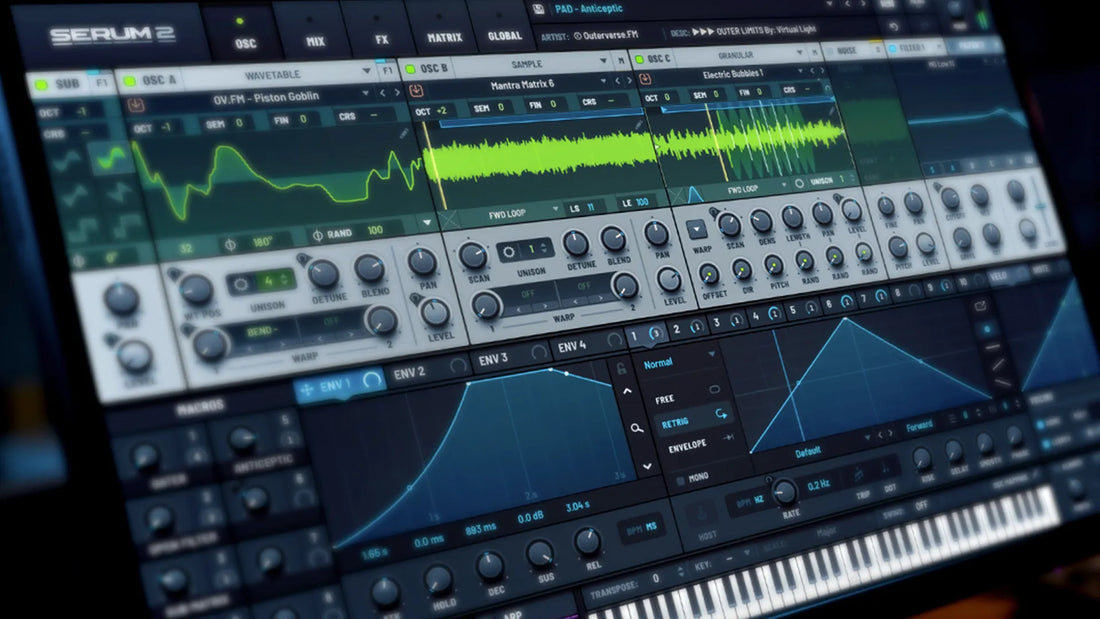
Task: Select the highlighted green sub waveform shape
Action: click(x=111, y=159)
